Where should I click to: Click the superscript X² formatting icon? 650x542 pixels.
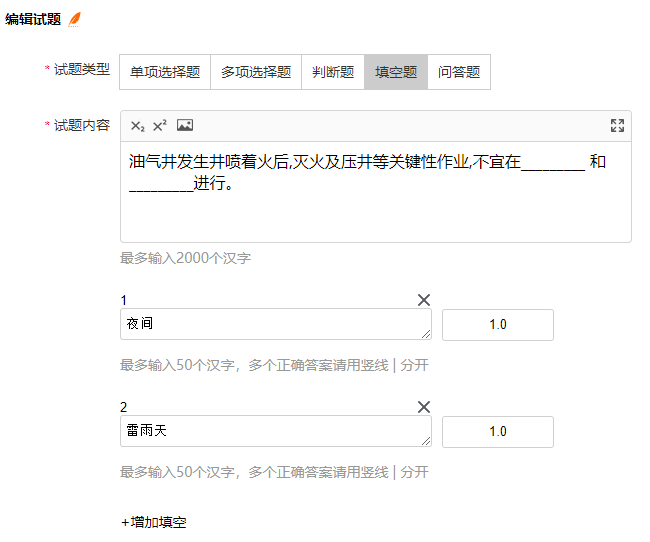pyautogui.click(x=160, y=125)
